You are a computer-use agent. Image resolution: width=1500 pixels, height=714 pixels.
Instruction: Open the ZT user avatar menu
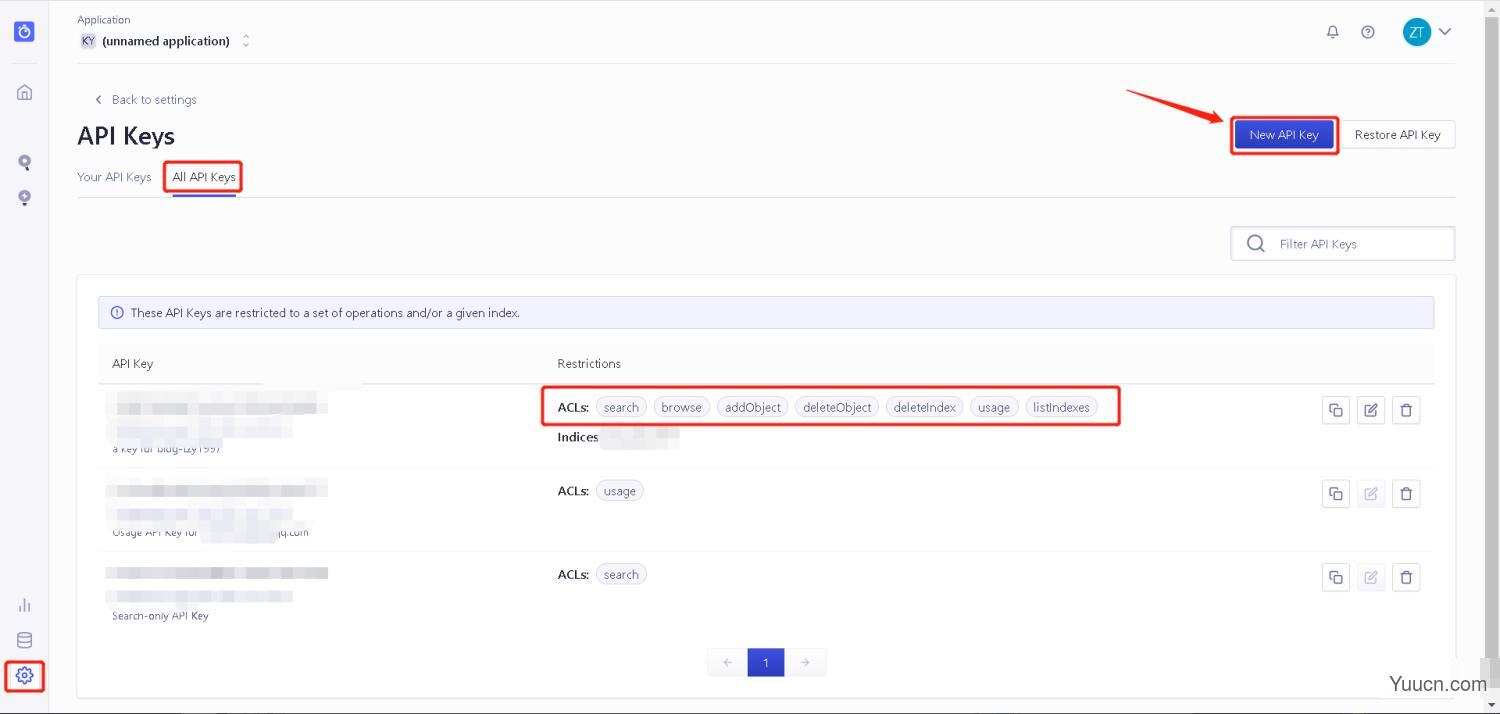point(1416,32)
